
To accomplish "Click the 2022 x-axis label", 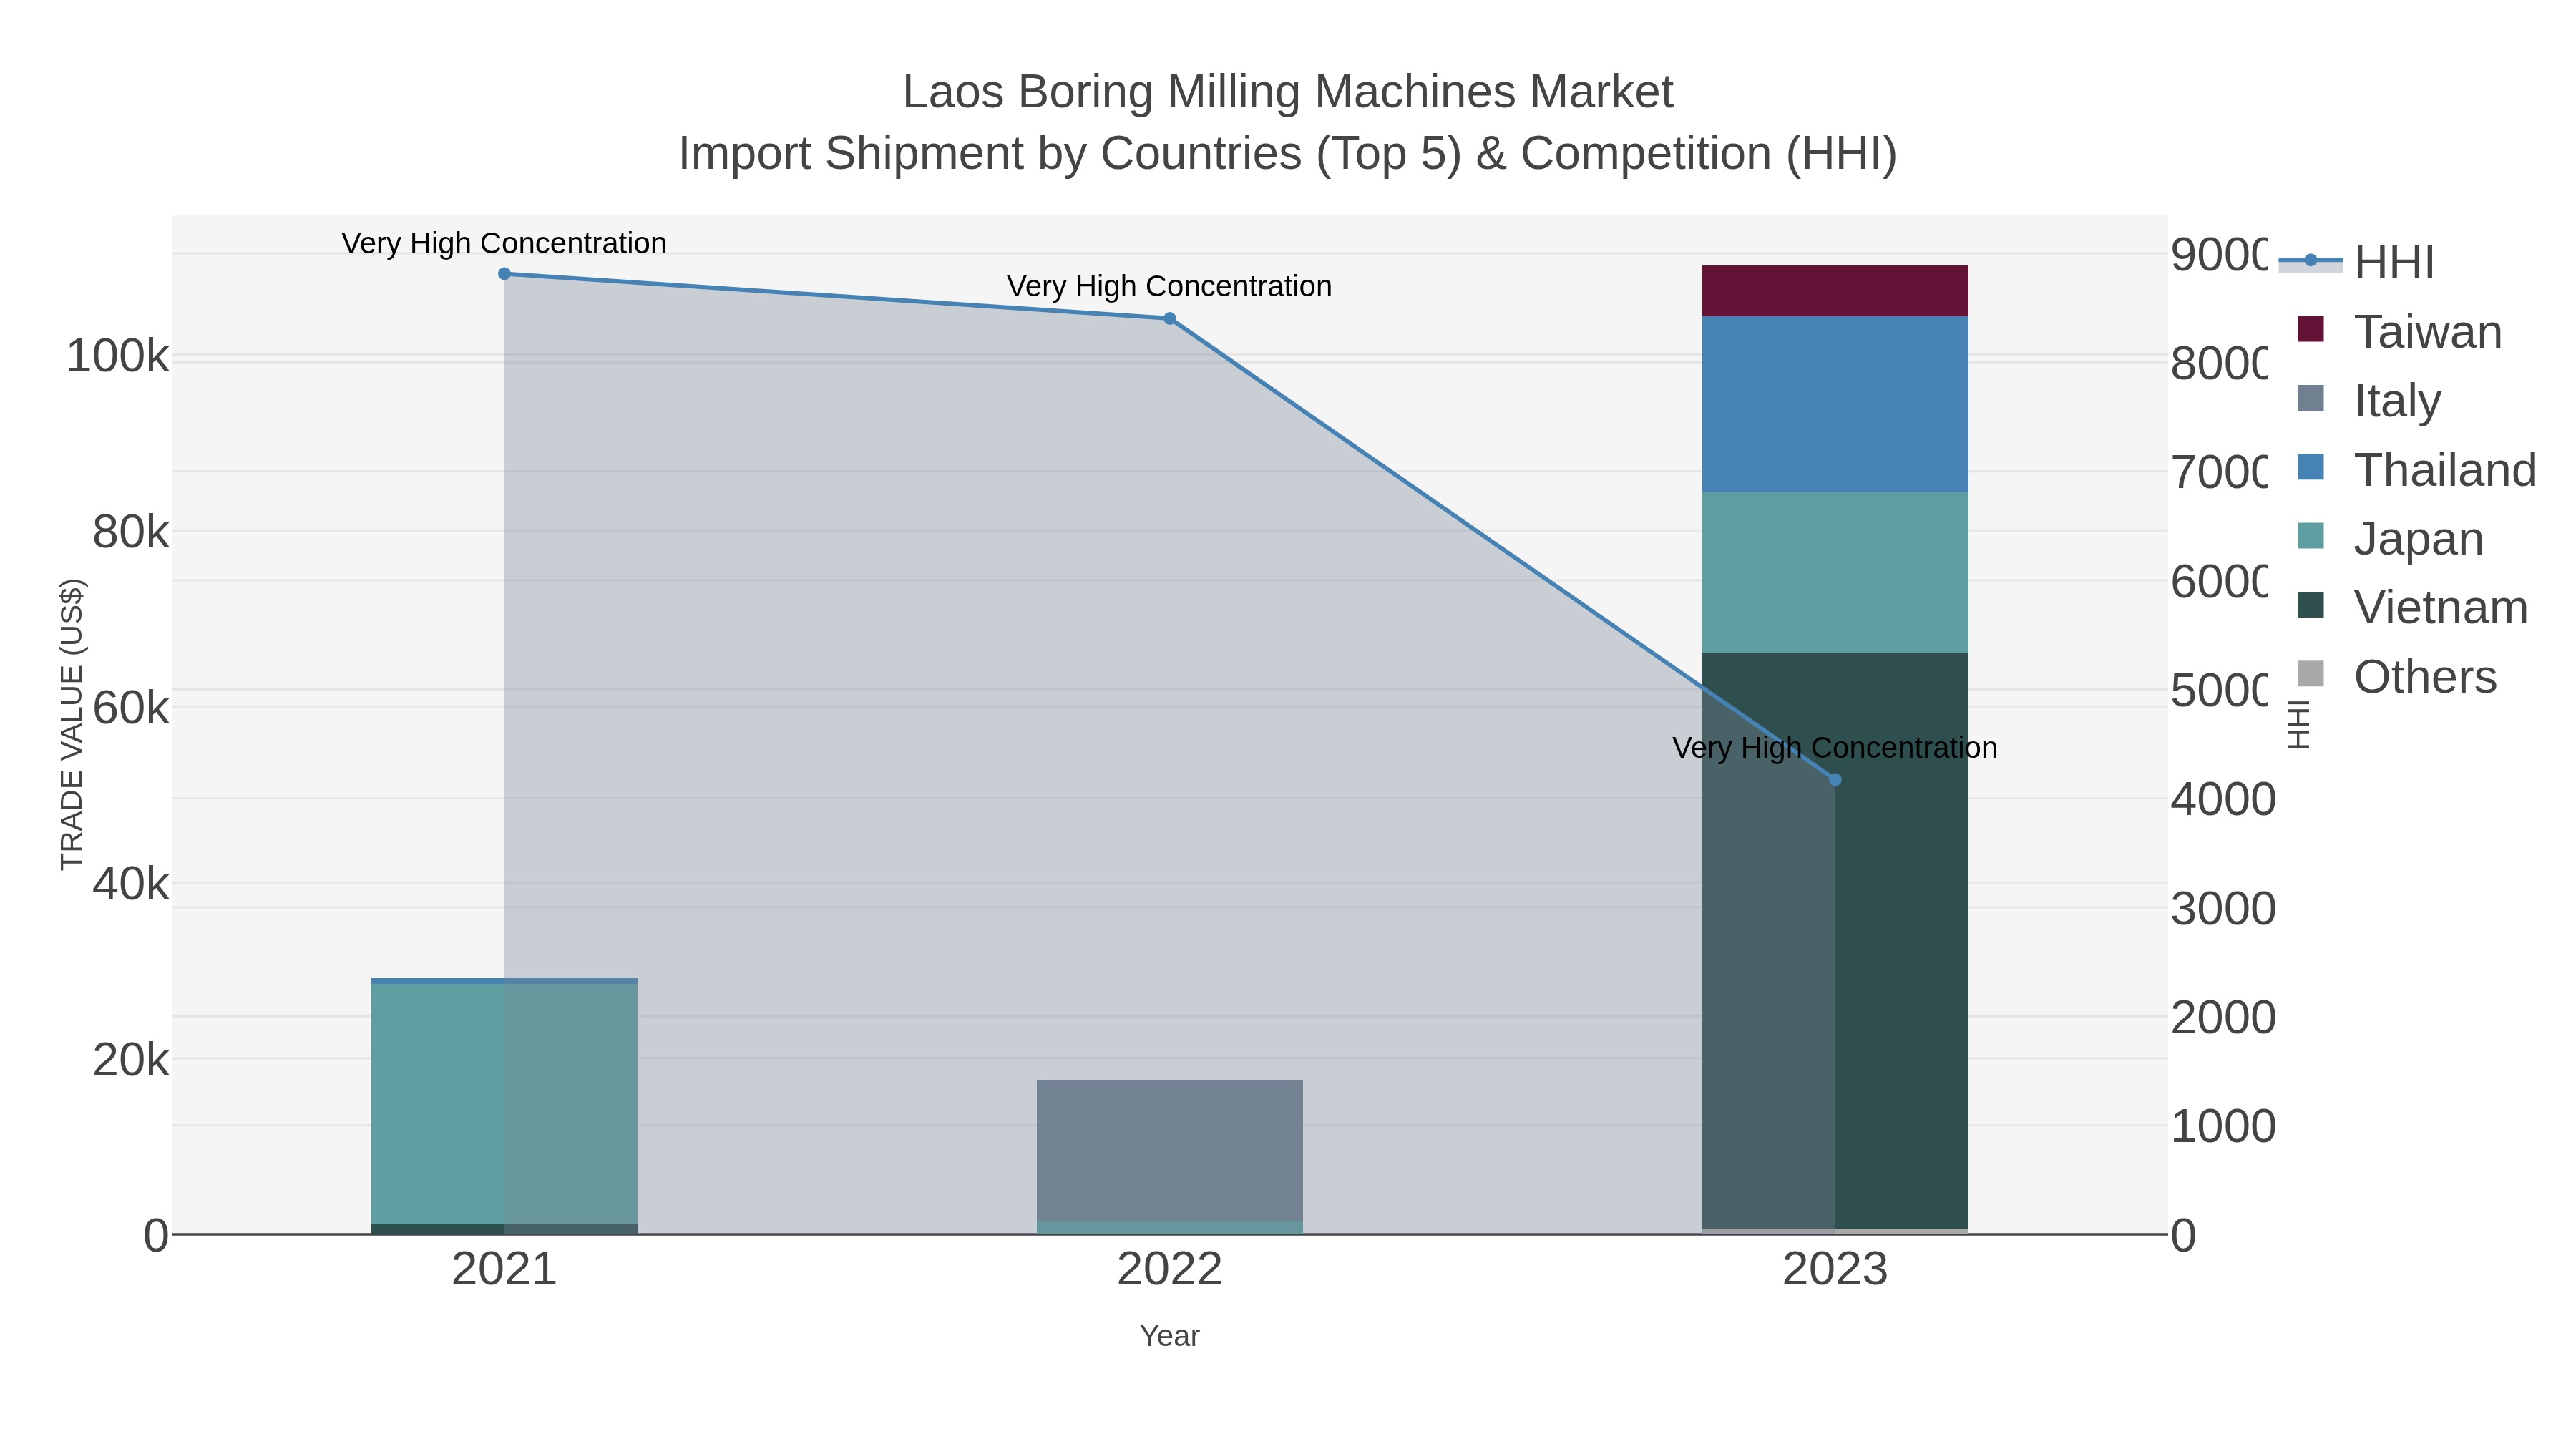I will (1170, 1270).
